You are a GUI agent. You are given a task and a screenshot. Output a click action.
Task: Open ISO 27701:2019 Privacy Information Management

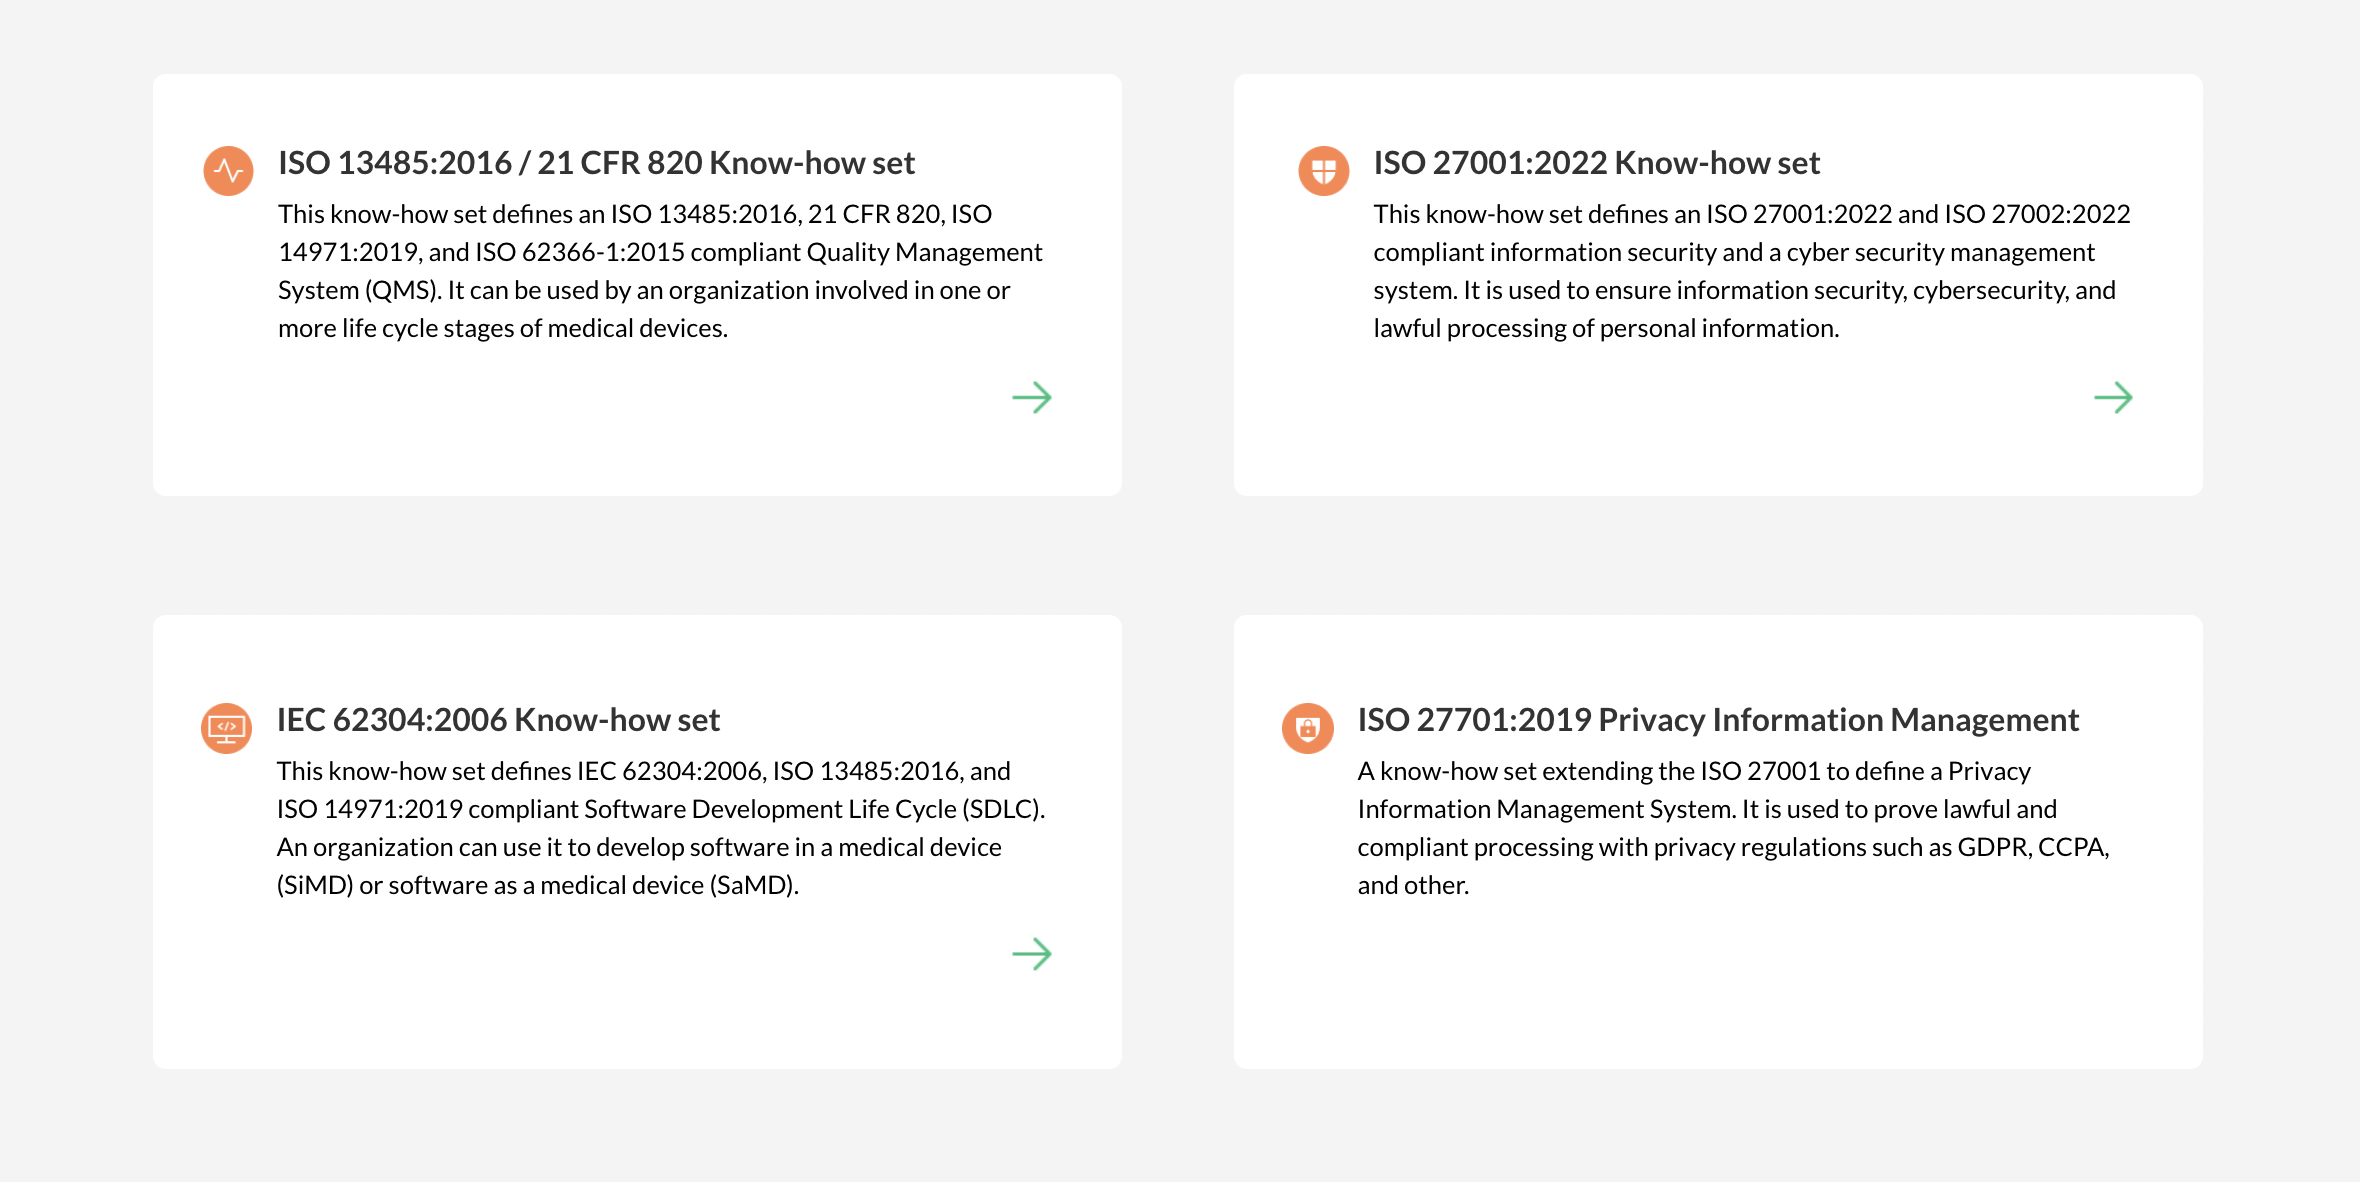pyautogui.click(x=1718, y=719)
